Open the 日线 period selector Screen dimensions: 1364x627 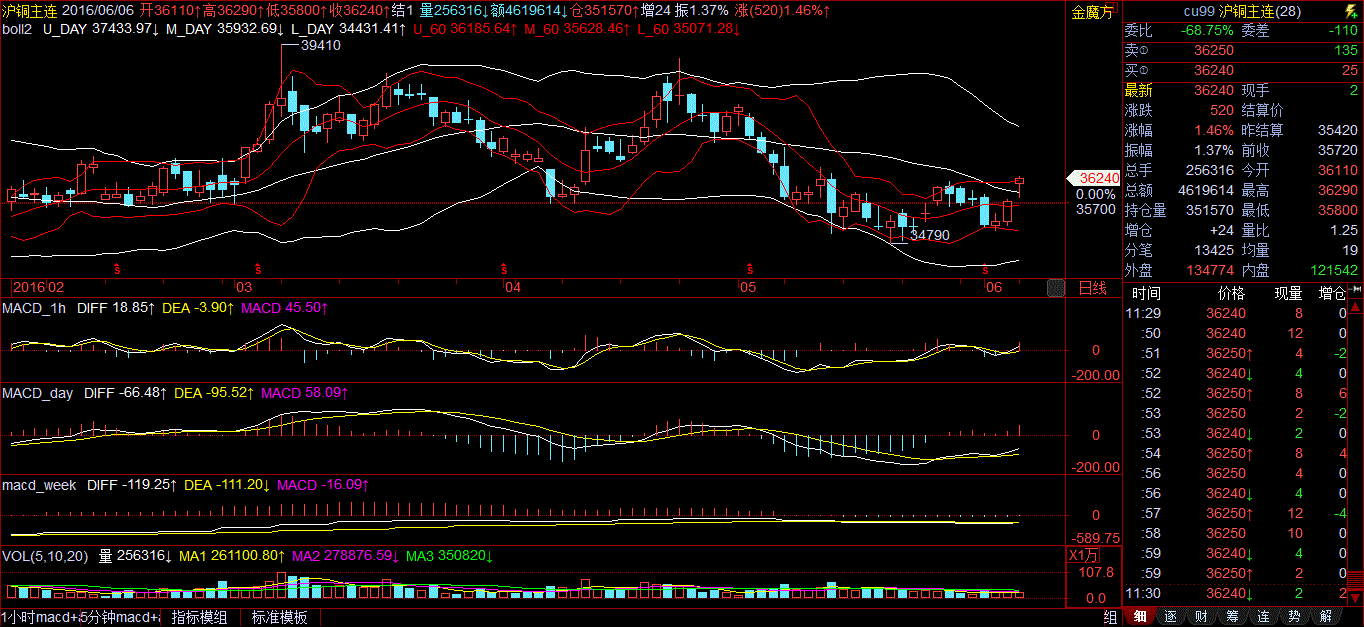pyautogui.click(x=1092, y=288)
